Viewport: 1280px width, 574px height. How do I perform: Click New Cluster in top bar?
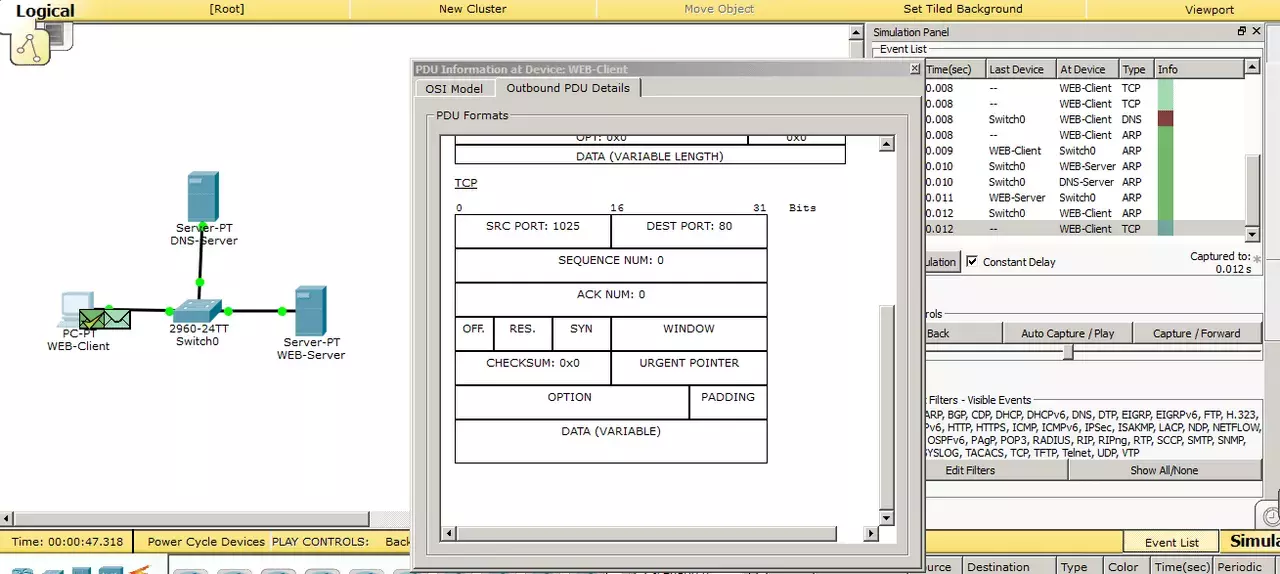(472, 9)
